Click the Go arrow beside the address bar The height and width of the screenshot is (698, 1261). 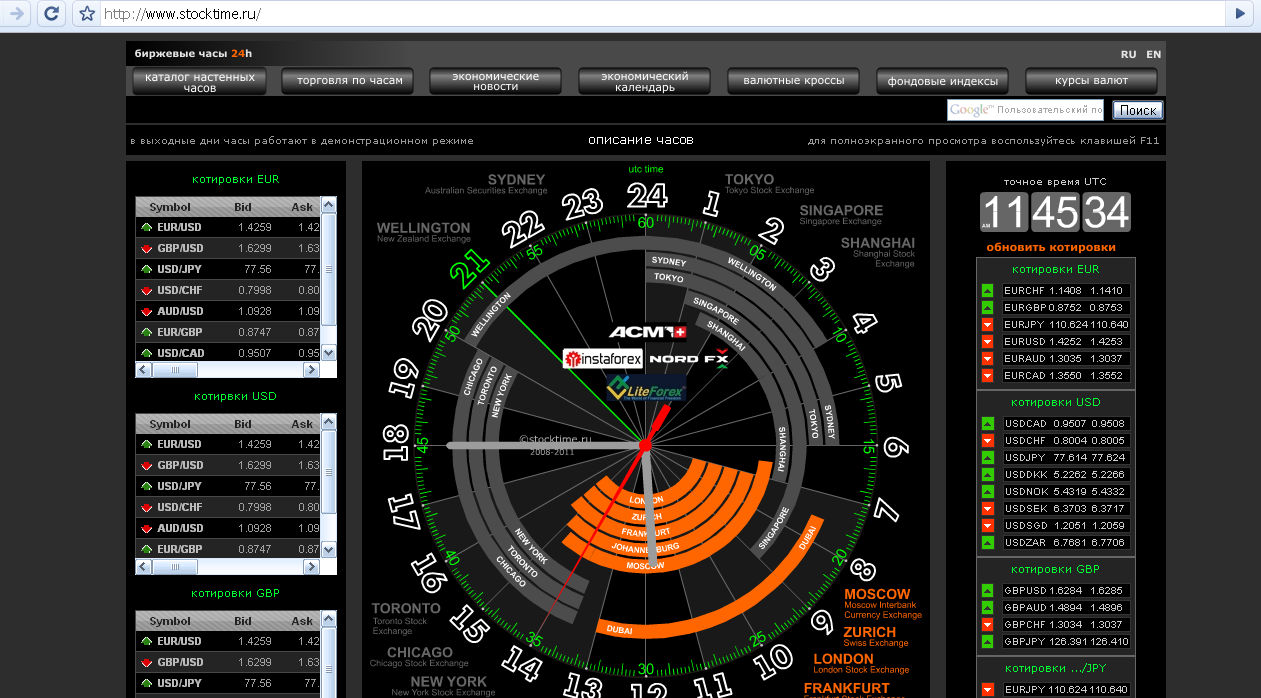tap(1241, 14)
